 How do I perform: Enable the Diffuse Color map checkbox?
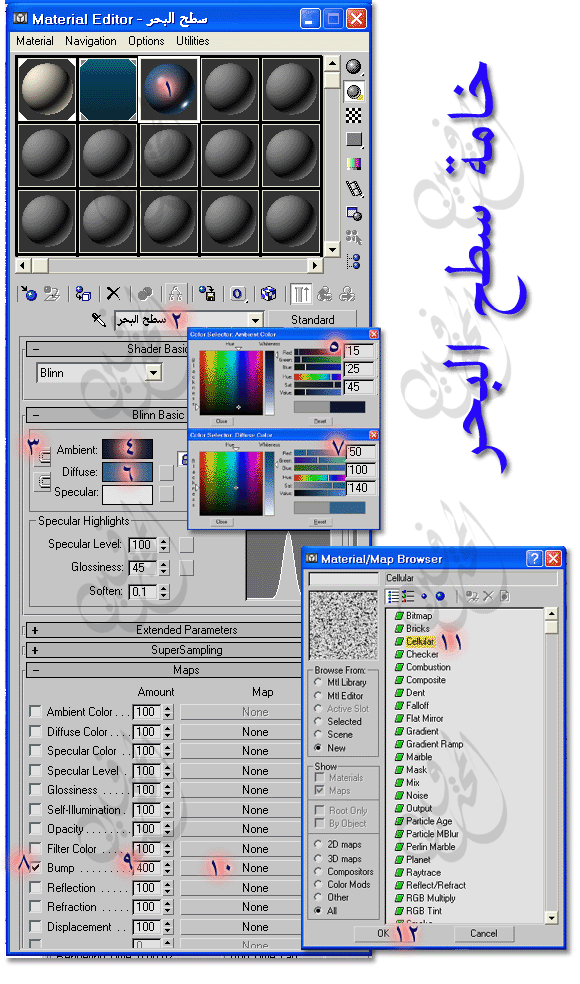(36, 732)
